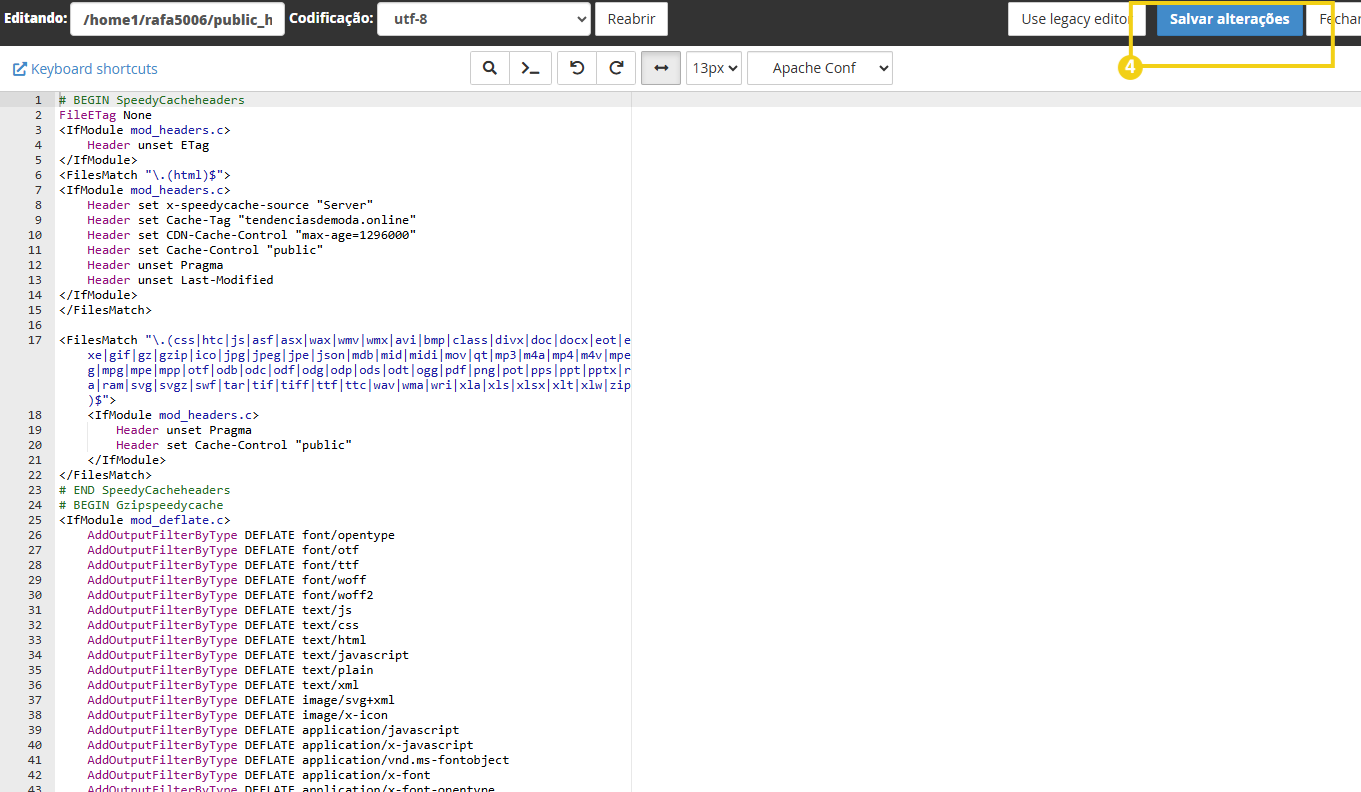
Task: Toggle line wrap with the double-arrow icon
Action: 661,68
